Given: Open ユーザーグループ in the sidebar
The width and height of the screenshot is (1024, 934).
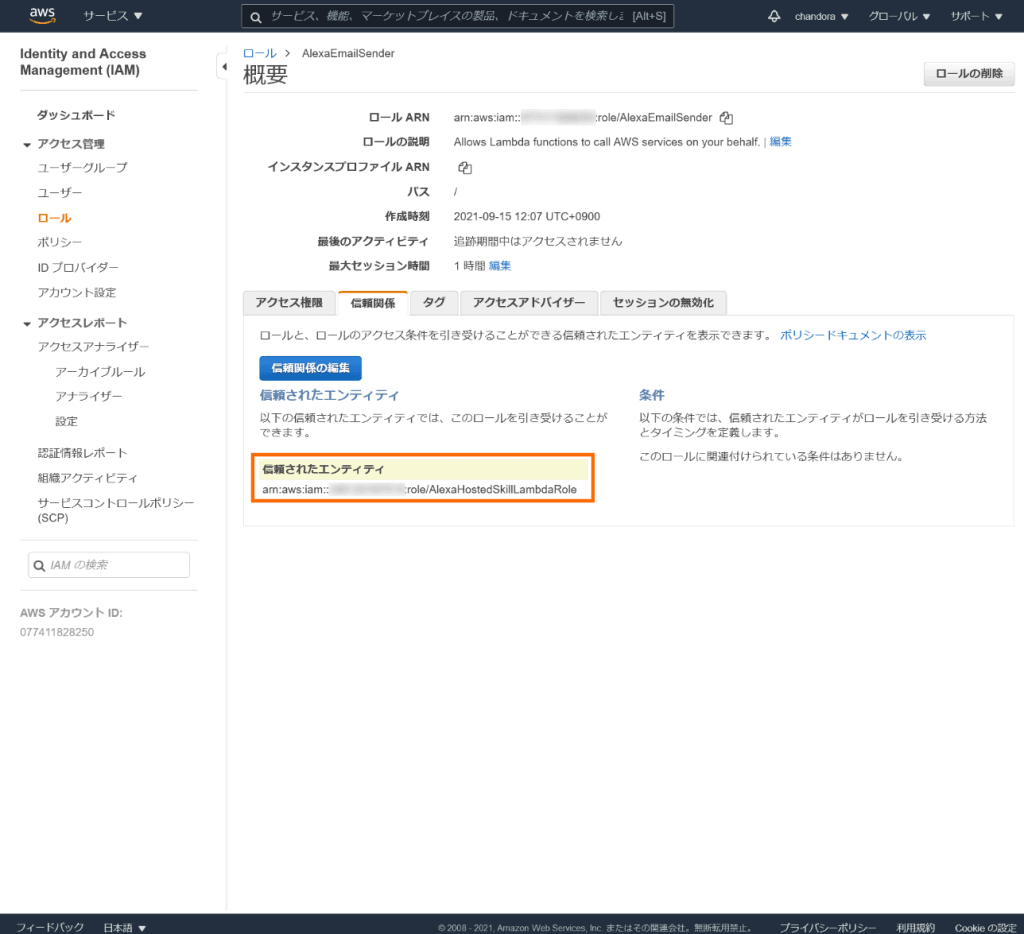Looking at the screenshot, I should point(82,168).
